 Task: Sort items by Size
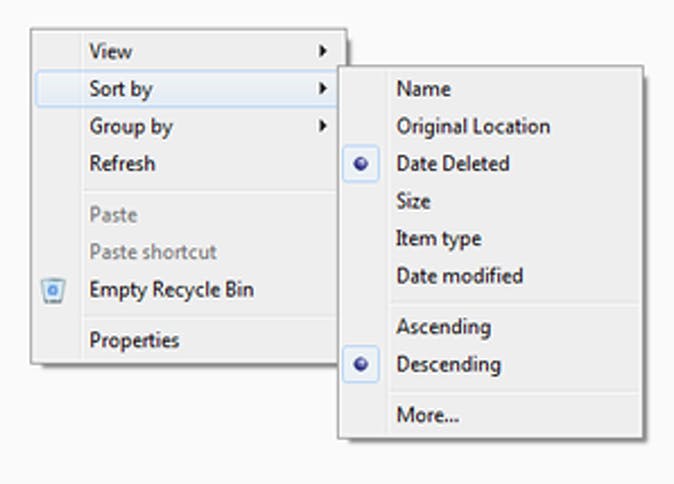click(x=413, y=201)
